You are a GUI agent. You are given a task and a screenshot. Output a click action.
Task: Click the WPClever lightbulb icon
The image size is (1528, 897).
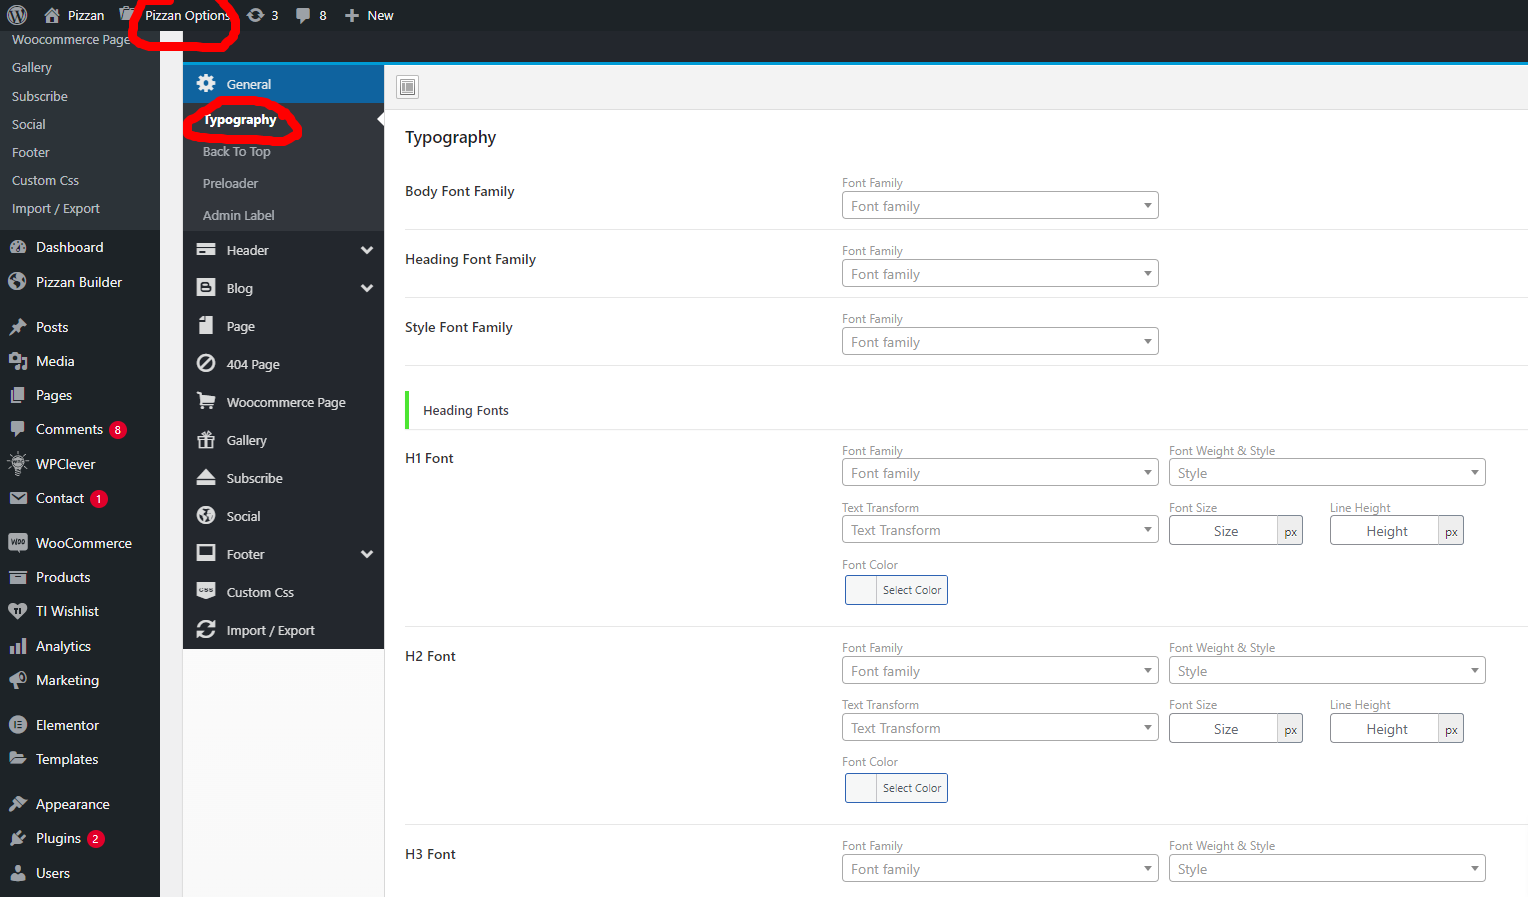pyautogui.click(x=18, y=463)
